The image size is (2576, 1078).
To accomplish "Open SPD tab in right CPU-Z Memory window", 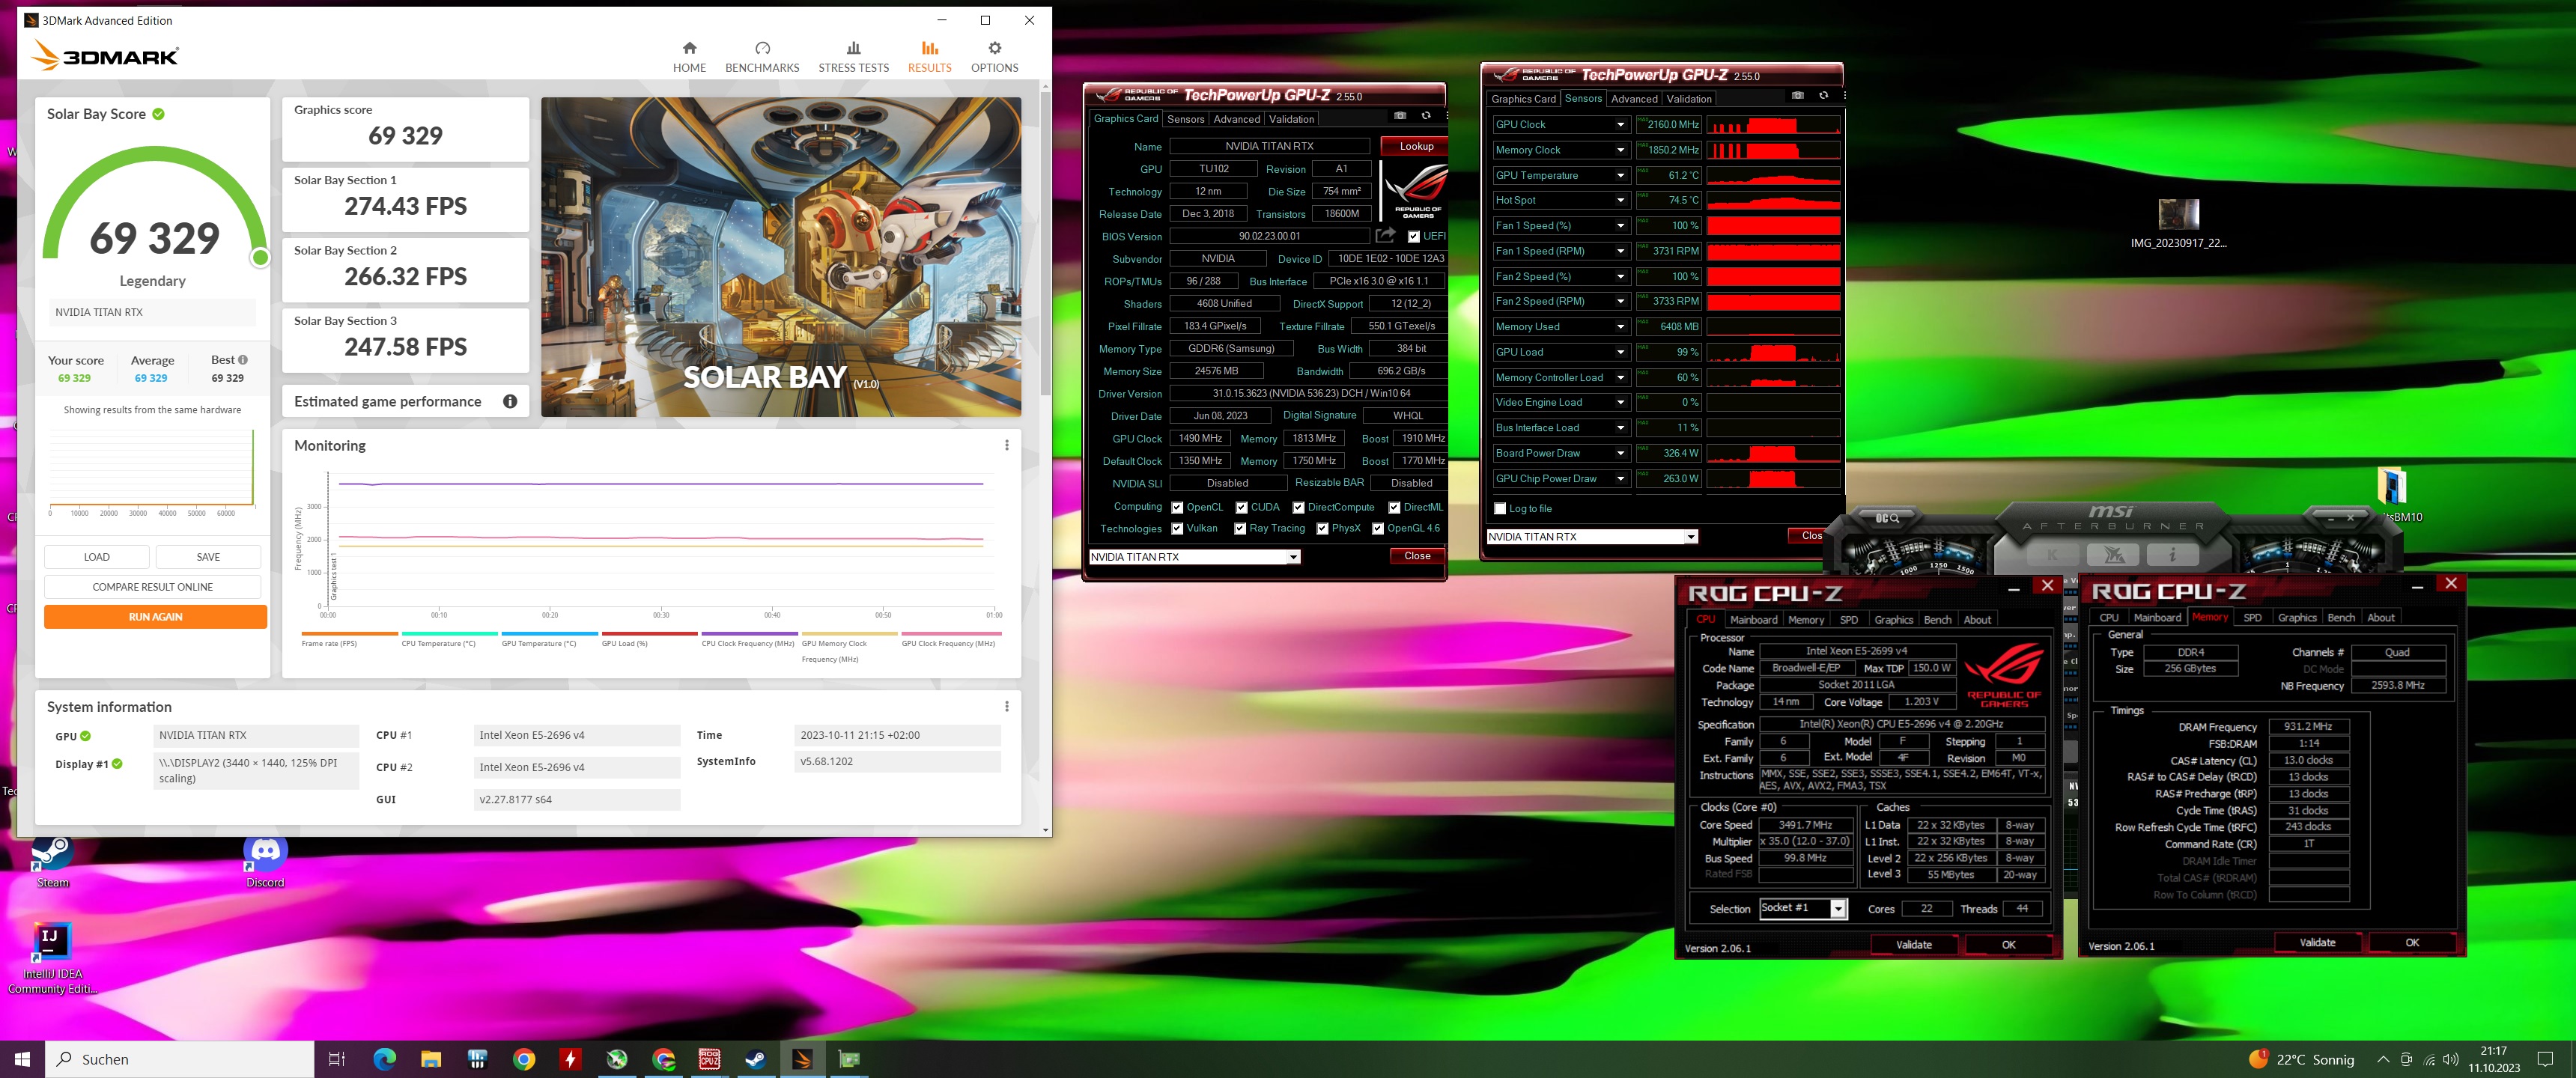I will tap(2252, 618).
